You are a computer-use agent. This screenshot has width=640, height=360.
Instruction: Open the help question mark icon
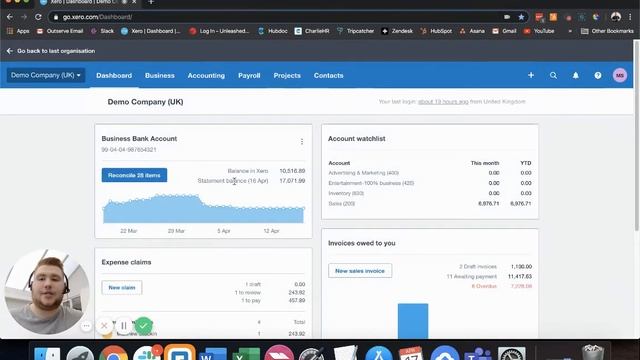click(598, 75)
